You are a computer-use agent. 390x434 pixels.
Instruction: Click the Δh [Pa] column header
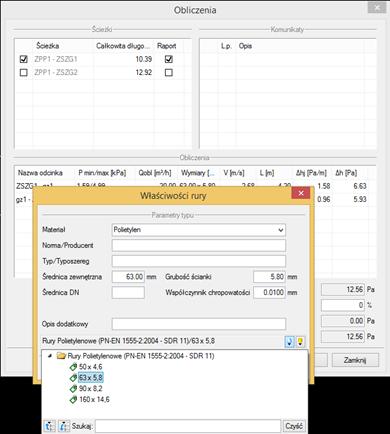pos(346,173)
